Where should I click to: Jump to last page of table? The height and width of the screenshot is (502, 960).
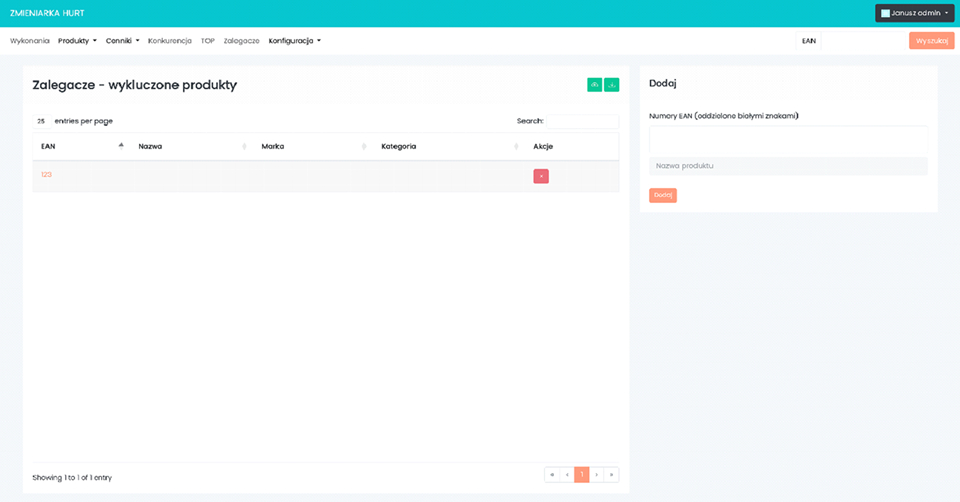click(x=612, y=475)
